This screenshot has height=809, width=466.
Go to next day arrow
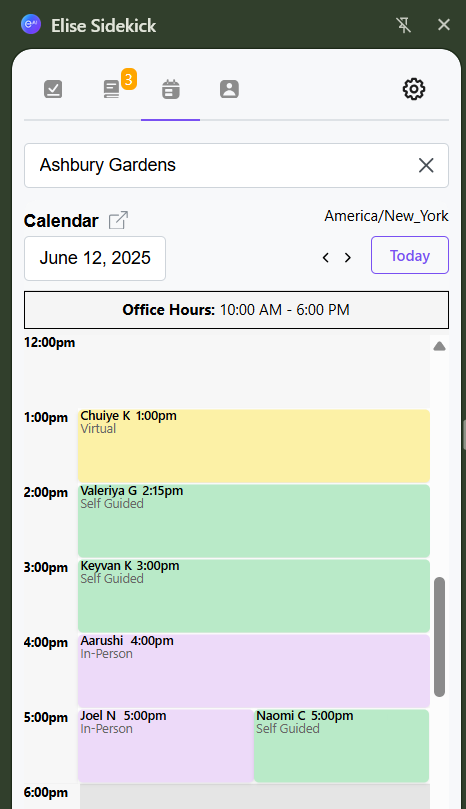coord(348,257)
